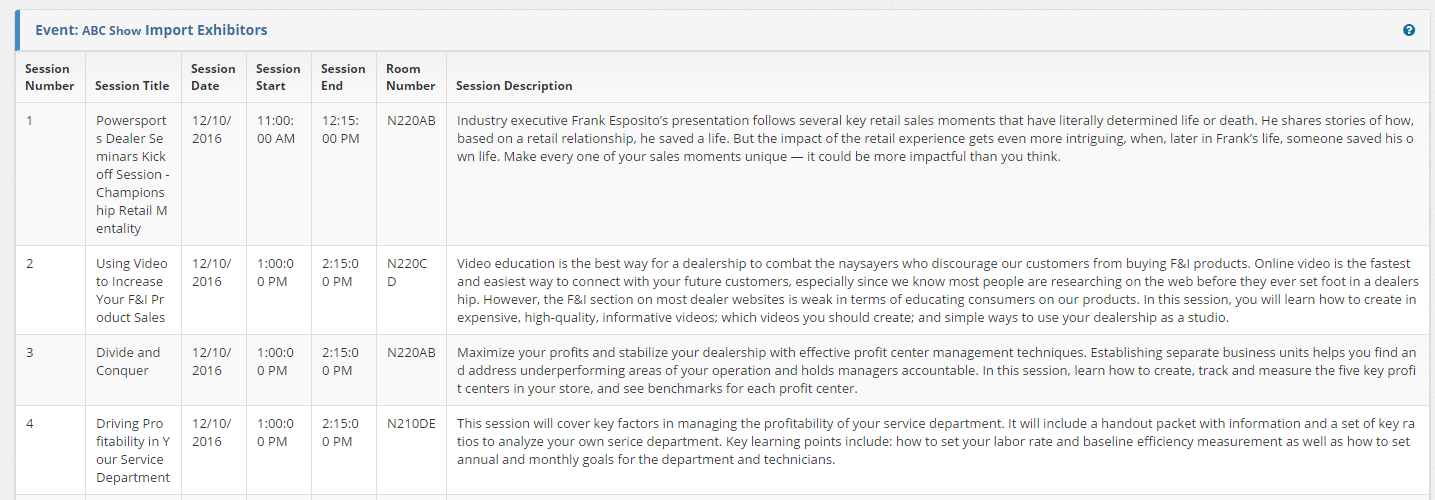Screen dimensions: 1435x500
Task: Select the Using Video to Increase F&I session title
Action: (x=132, y=290)
